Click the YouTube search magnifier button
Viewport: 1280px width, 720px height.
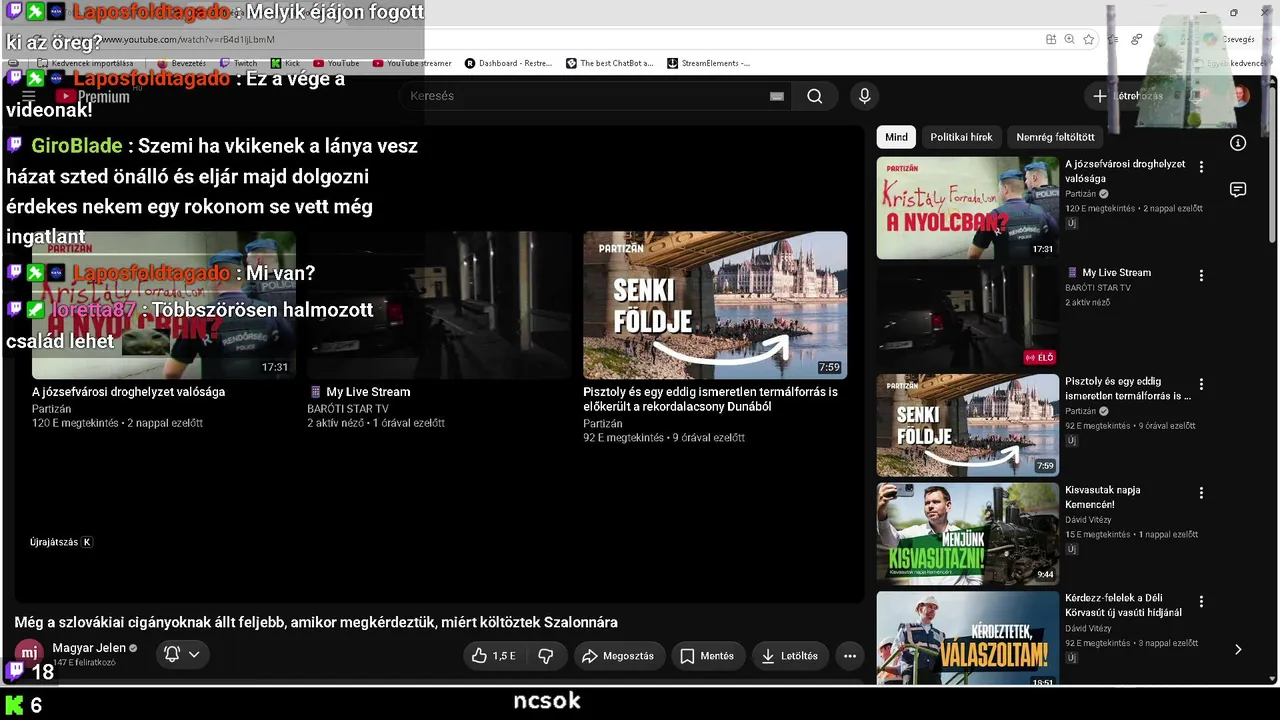(x=815, y=96)
